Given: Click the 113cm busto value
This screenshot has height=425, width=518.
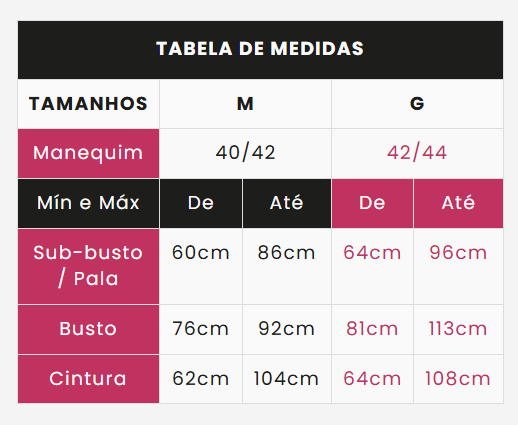Looking at the screenshot, I should coord(458,329).
